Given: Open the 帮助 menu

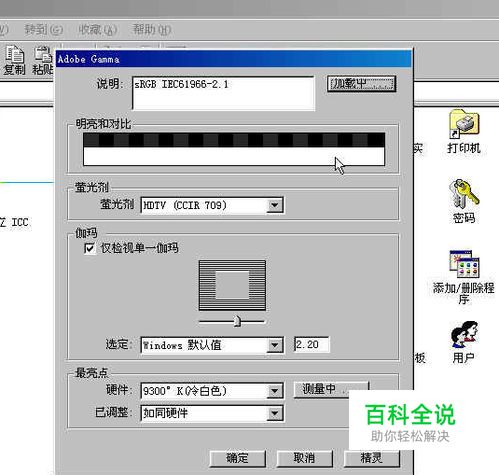Looking at the screenshot, I should (x=152, y=30).
